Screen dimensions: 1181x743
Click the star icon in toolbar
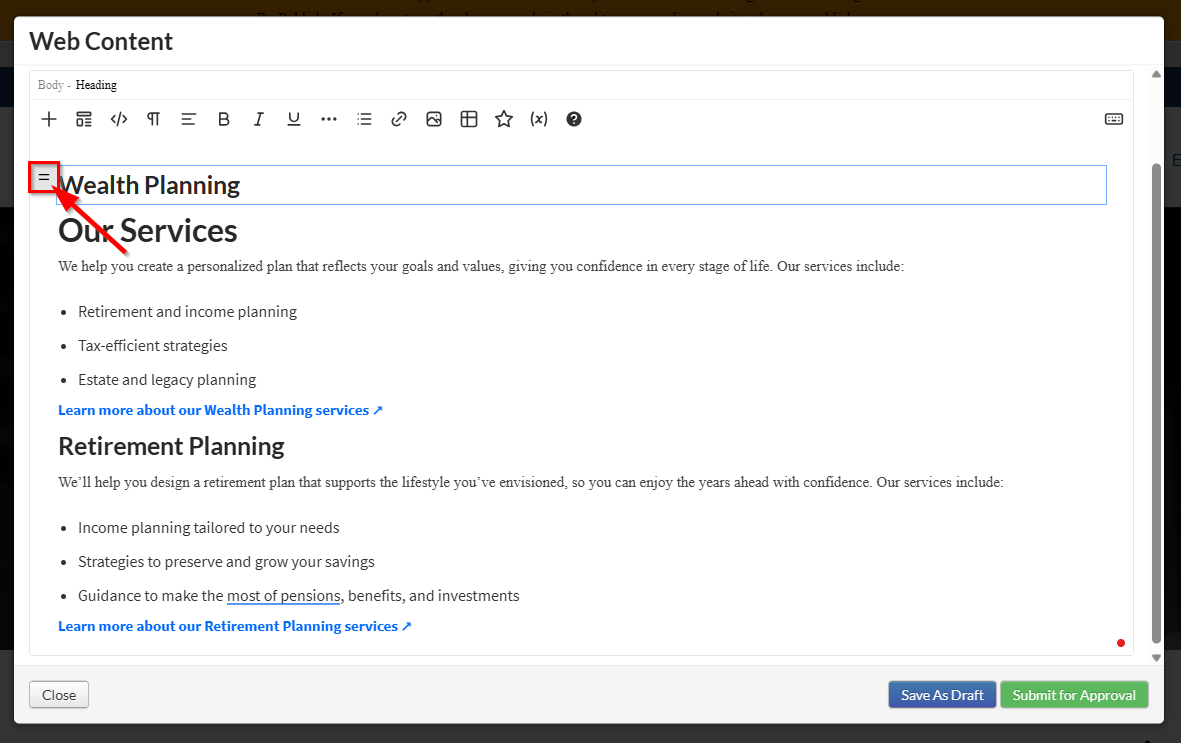[504, 119]
